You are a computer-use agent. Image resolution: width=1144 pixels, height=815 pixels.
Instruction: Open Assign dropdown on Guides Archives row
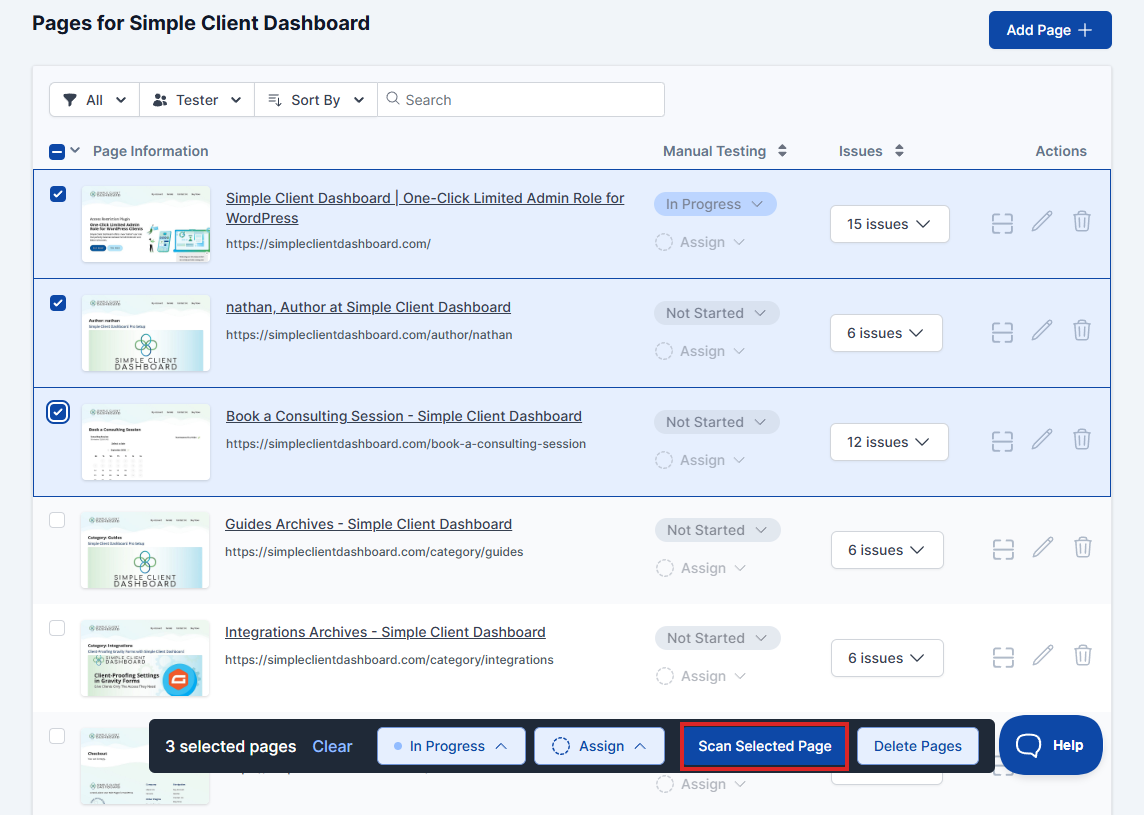701,568
